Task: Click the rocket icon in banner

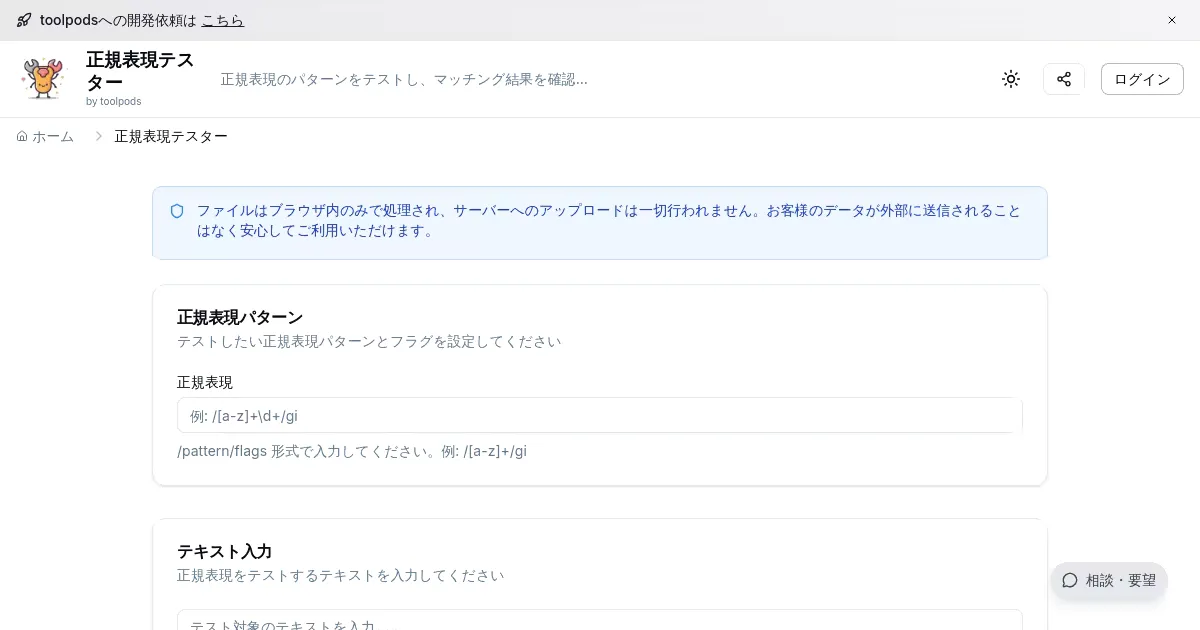Action: (x=24, y=20)
